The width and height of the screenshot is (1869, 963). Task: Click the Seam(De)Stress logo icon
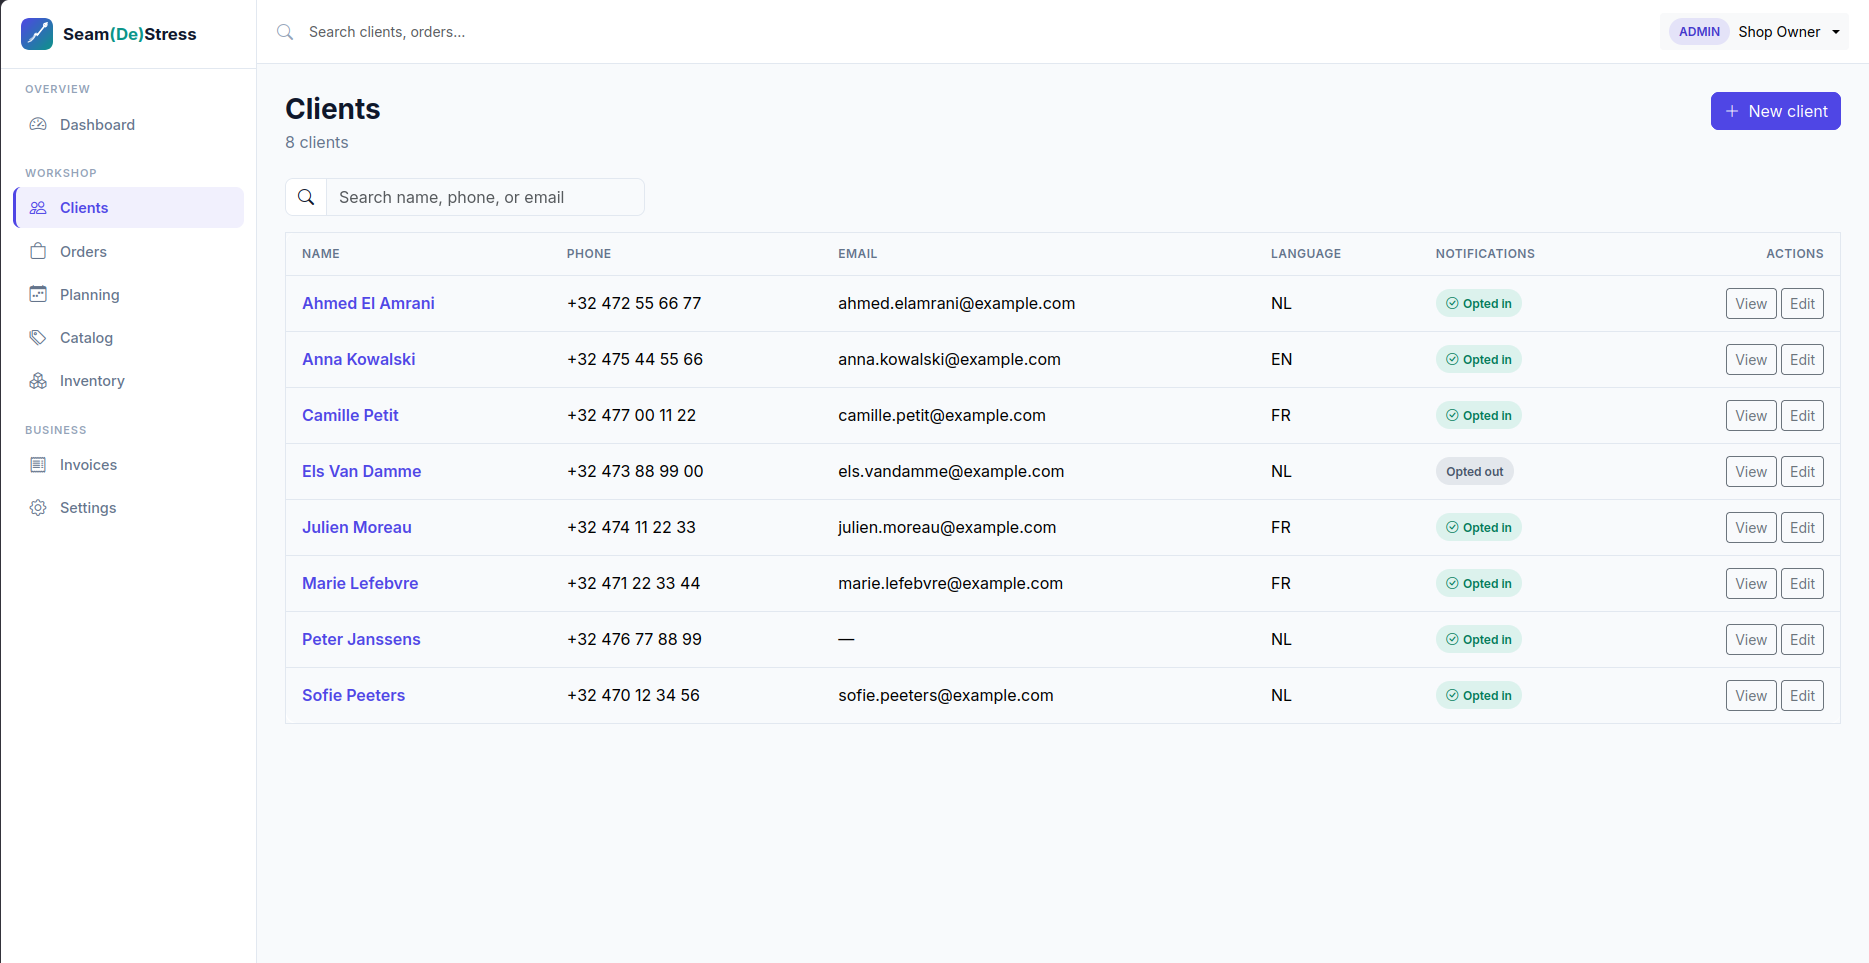point(37,33)
